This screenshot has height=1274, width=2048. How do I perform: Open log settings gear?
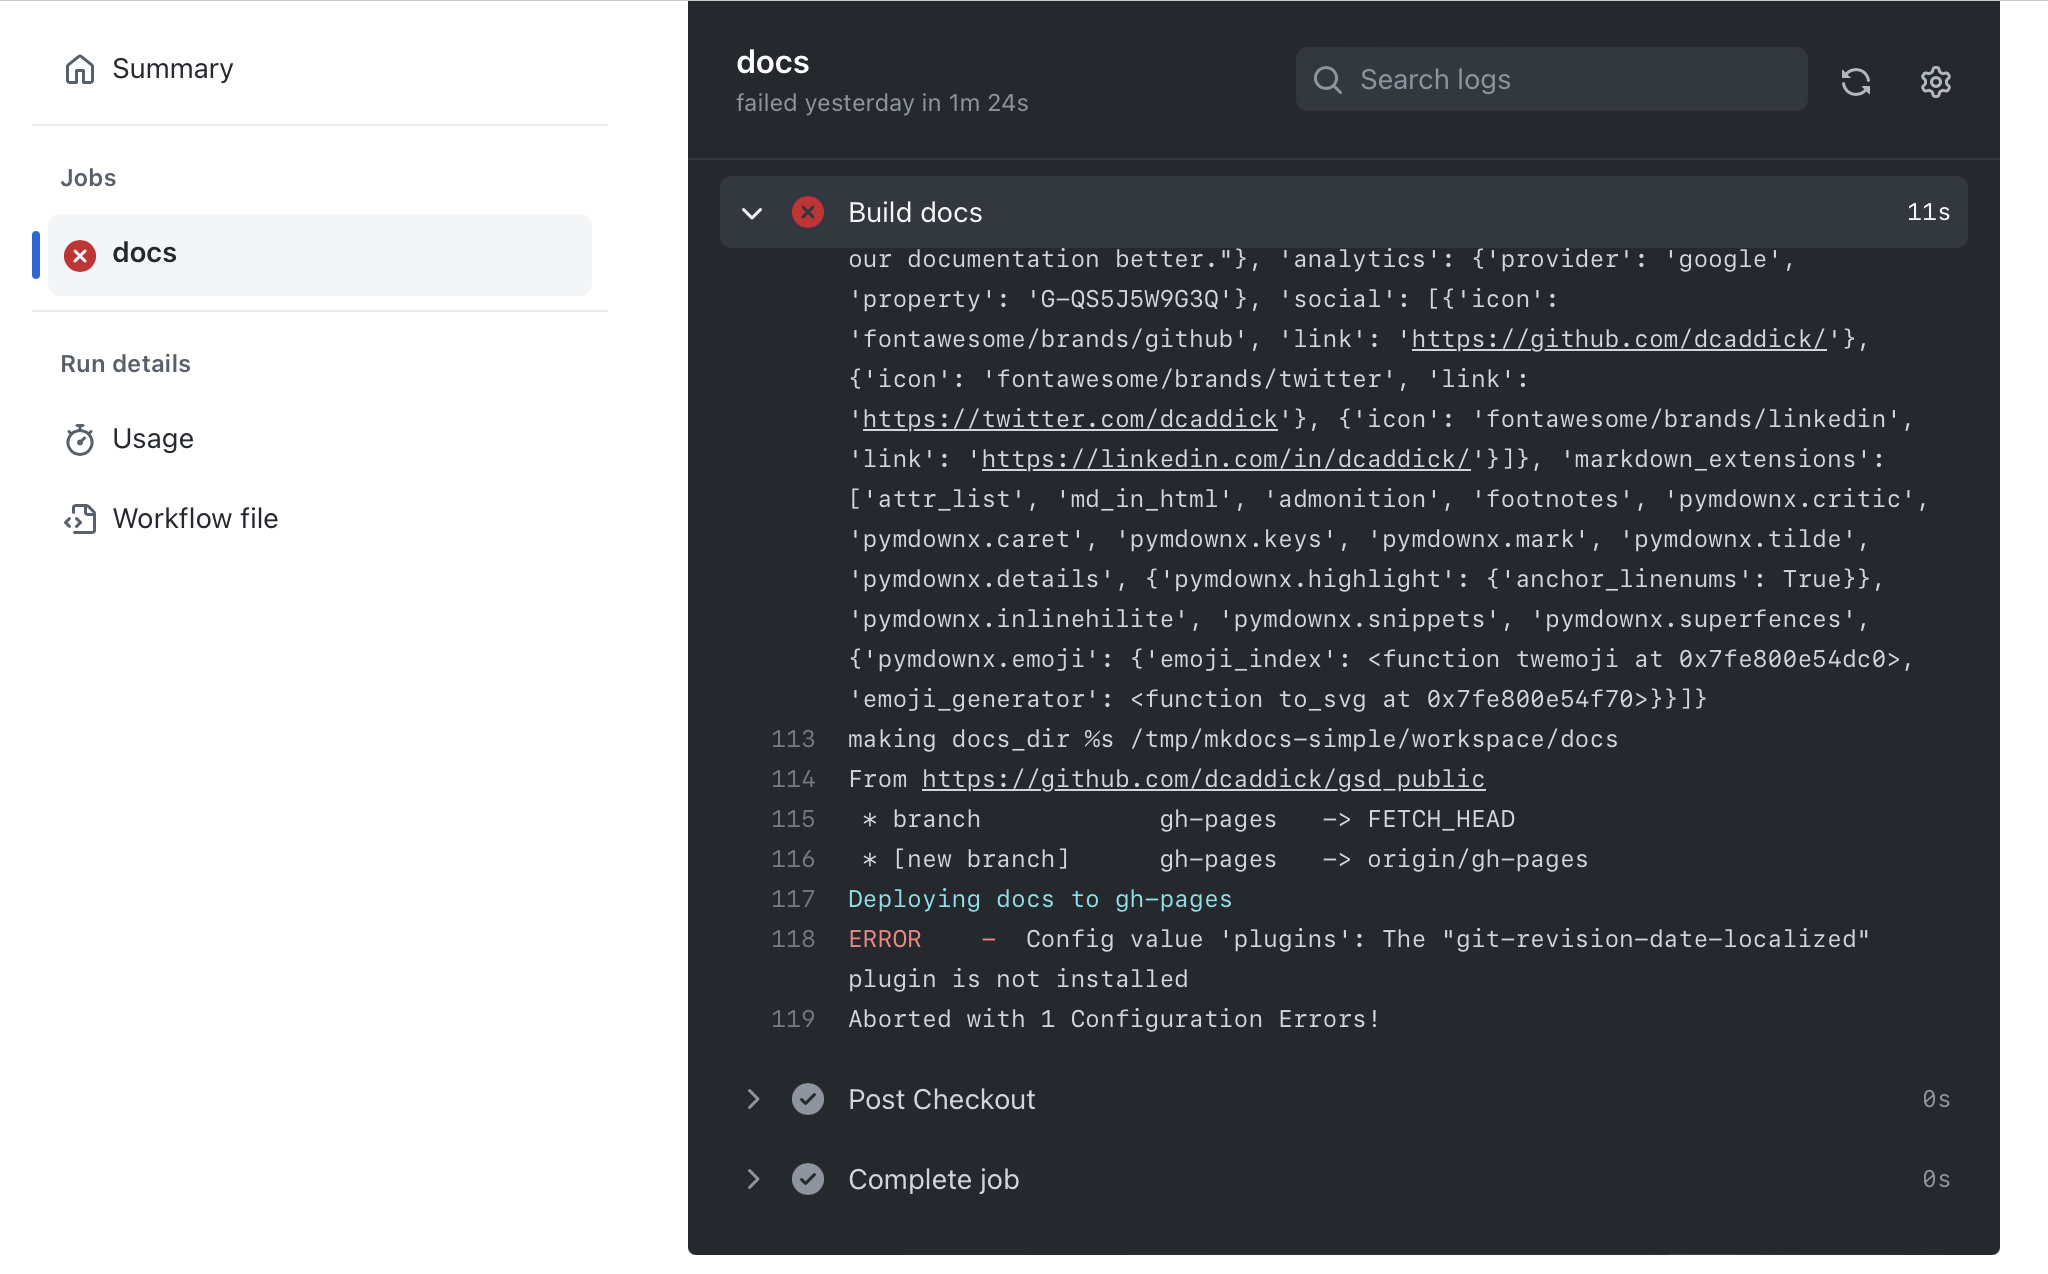point(1936,81)
